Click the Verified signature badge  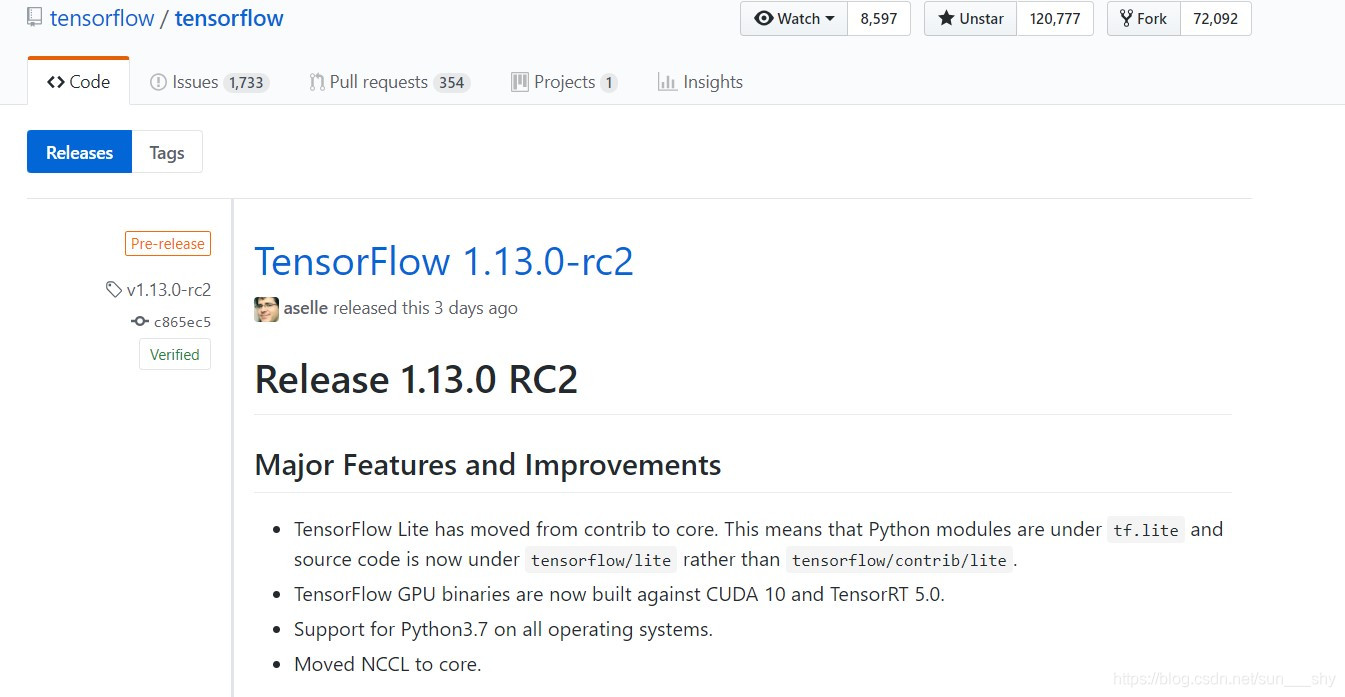tap(175, 354)
